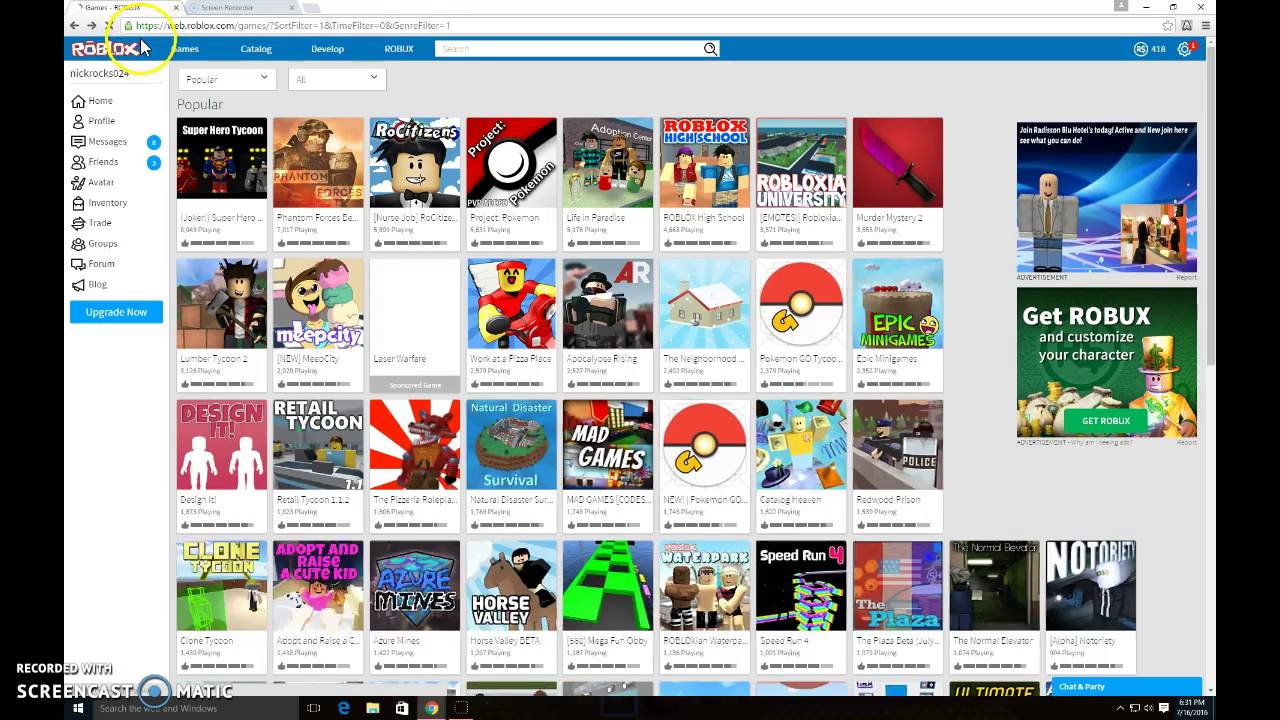Click inside the Roblox search field

click(570, 48)
